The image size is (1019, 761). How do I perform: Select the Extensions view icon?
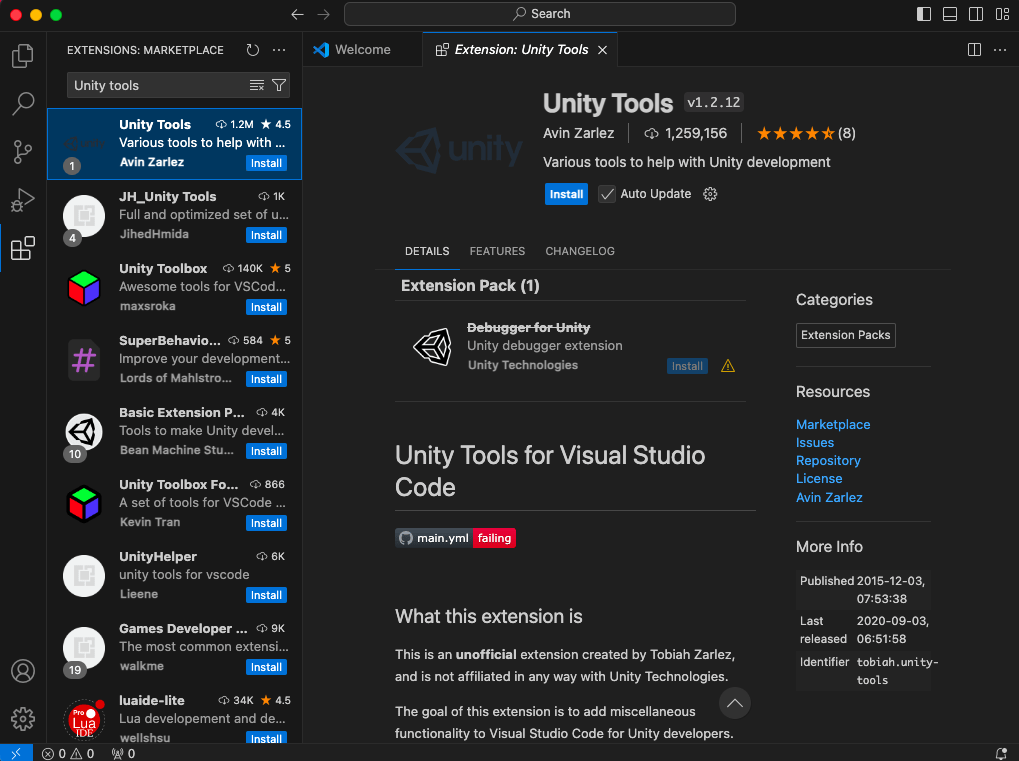tap(23, 248)
